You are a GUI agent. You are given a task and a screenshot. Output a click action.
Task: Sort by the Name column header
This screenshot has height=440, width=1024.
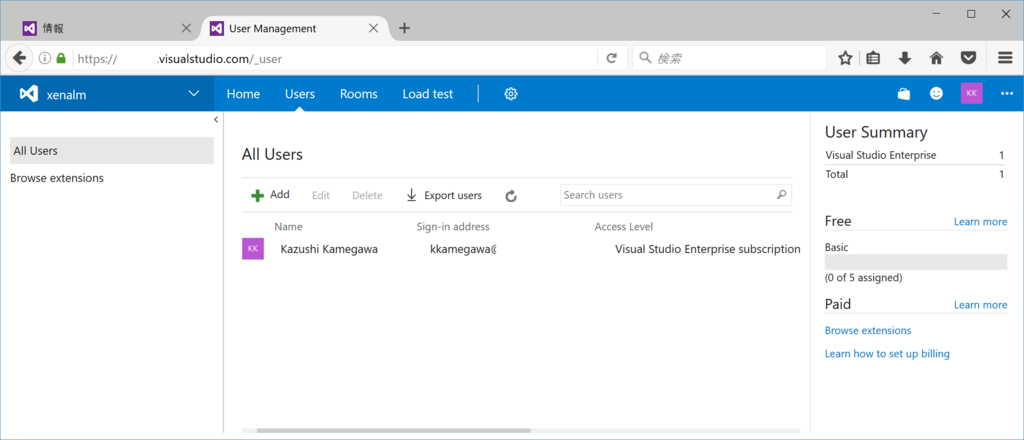[x=288, y=227]
